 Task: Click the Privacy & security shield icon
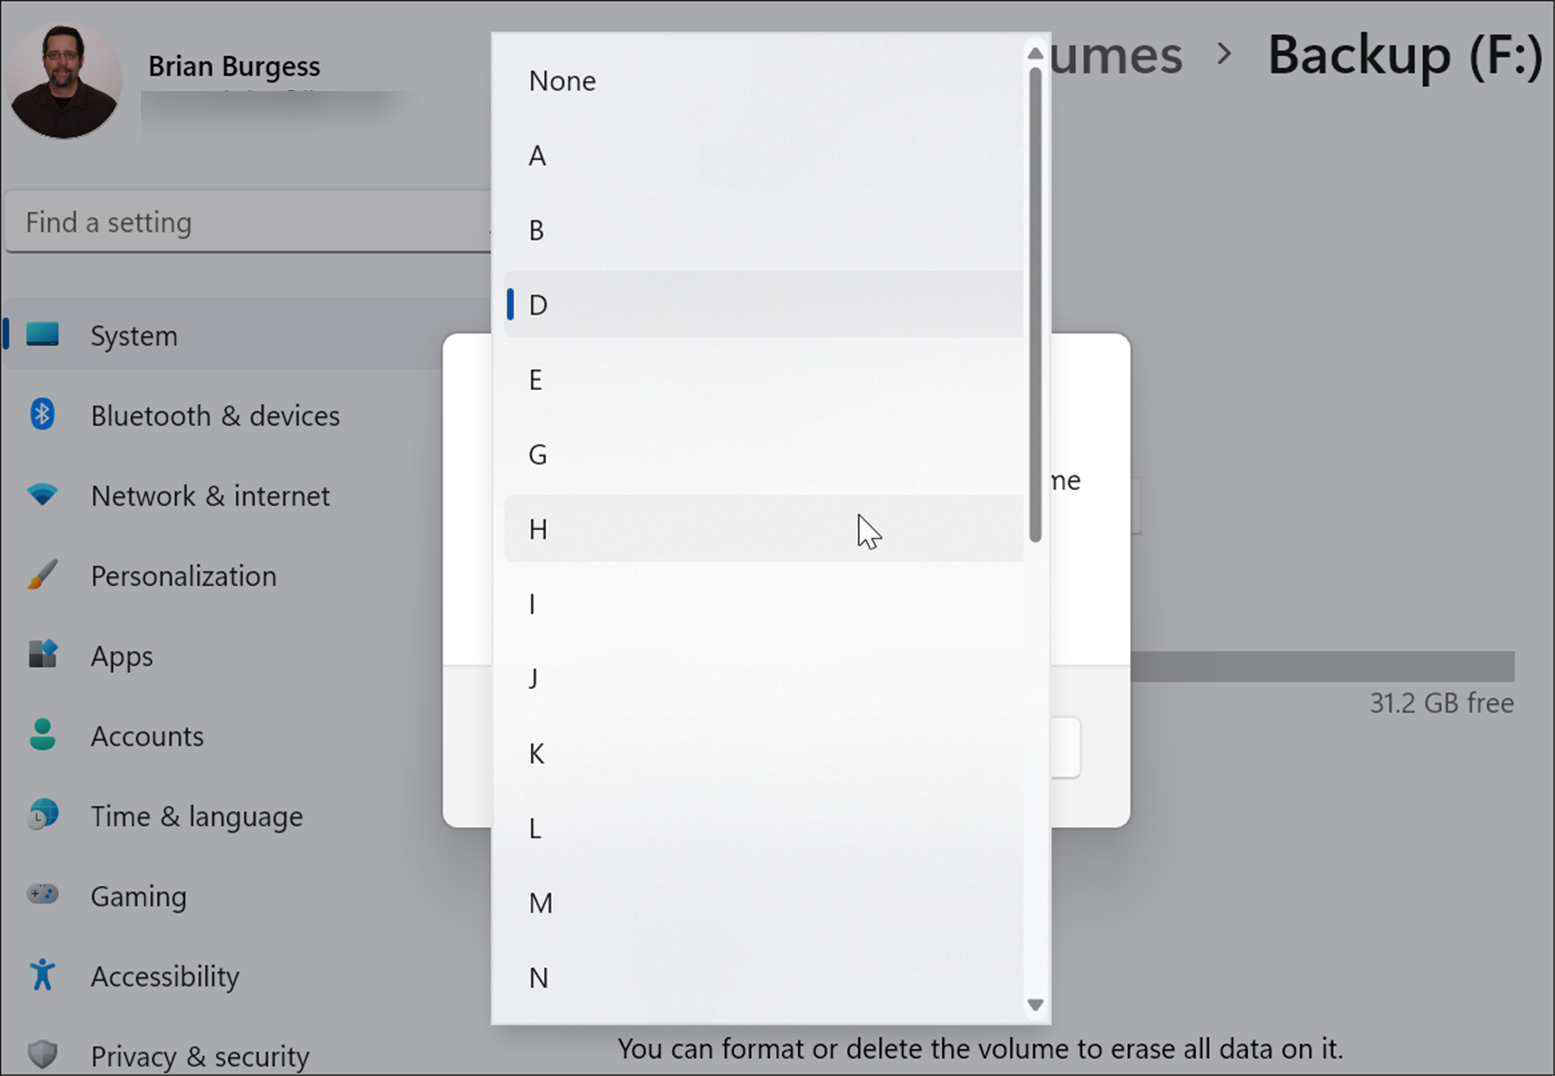[x=42, y=1054]
